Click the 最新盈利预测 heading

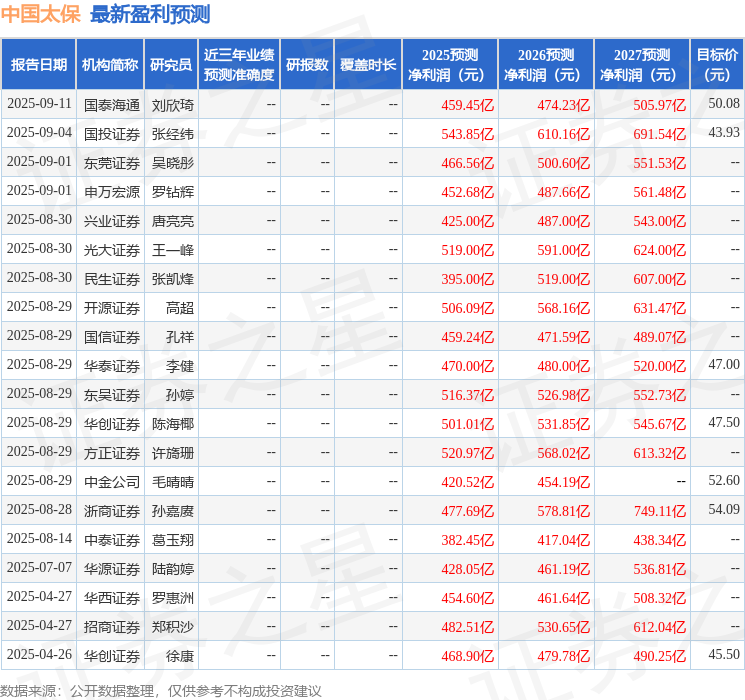coord(150,14)
